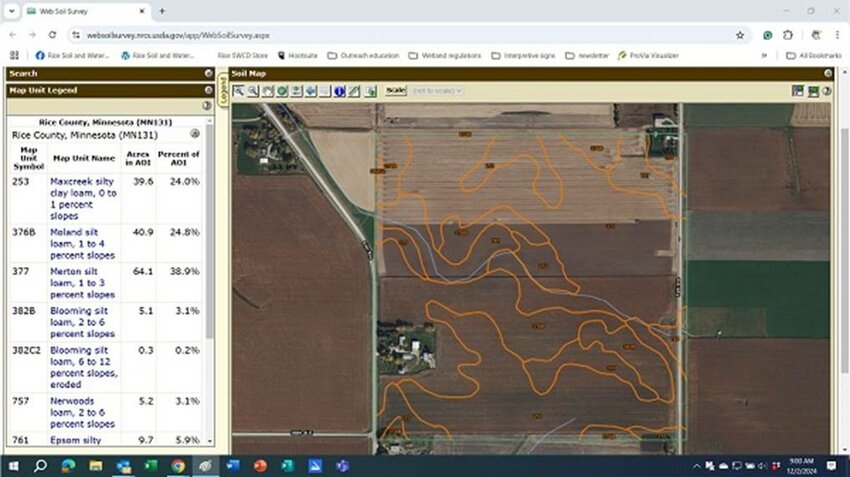This screenshot has width=850, height=477.
Task: Click second green map layout icon at toolbar right
Action: 813,91
